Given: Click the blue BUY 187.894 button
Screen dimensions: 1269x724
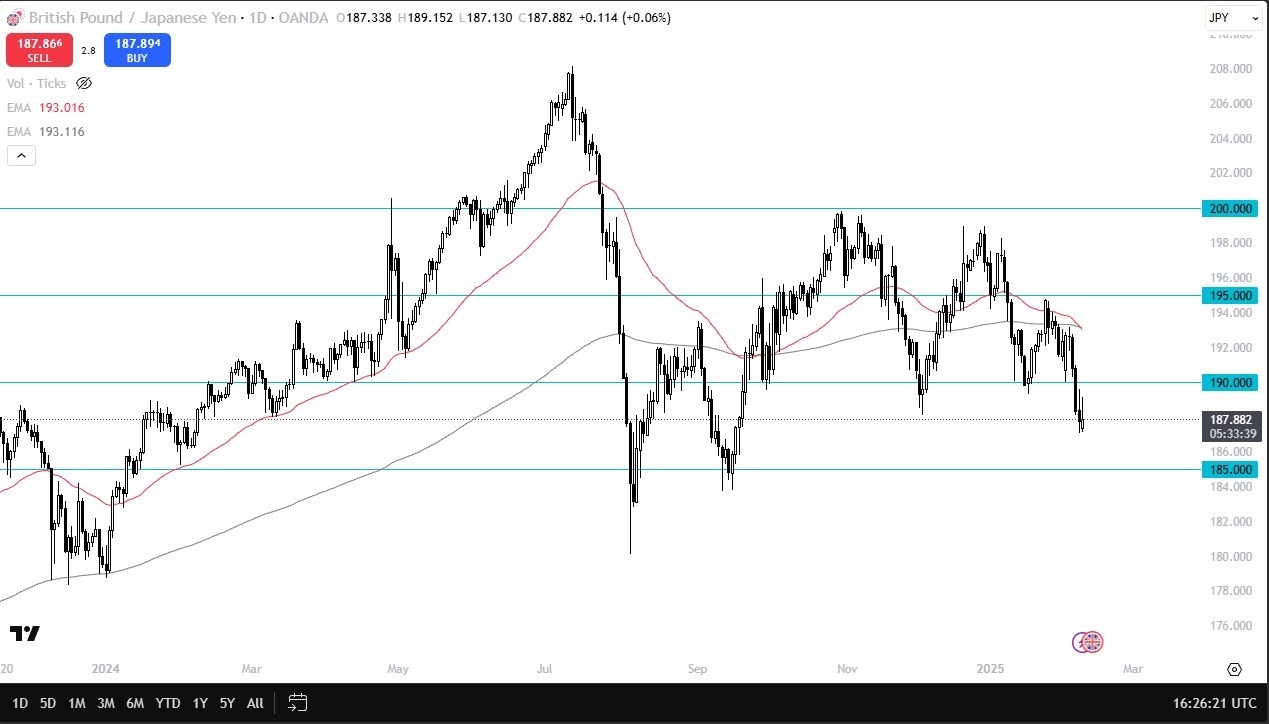Looking at the screenshot, I should pos(137,48).
